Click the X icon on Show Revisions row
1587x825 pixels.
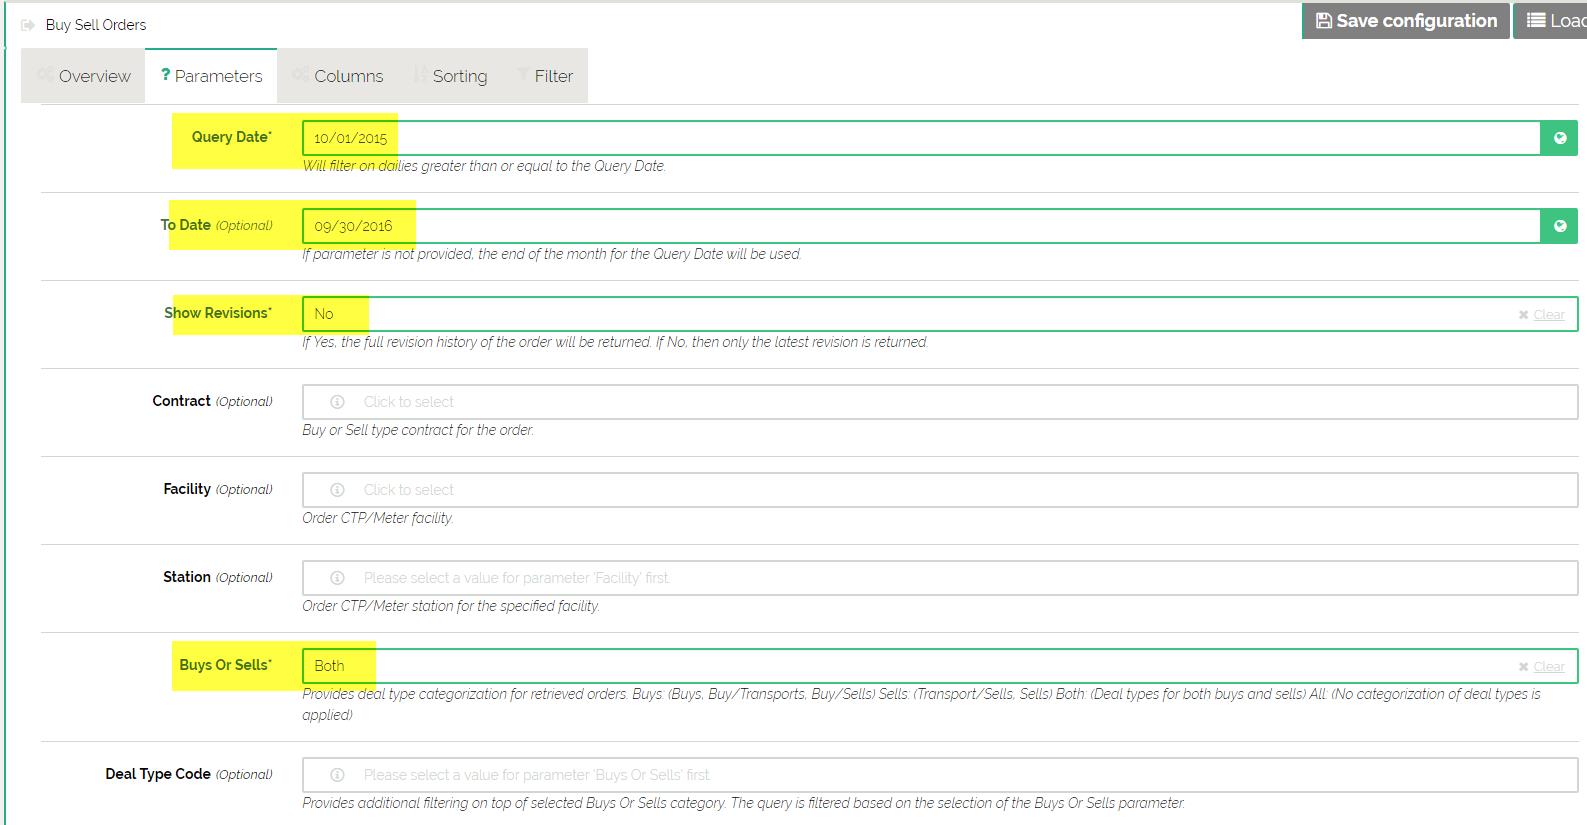pos(1523,315)
